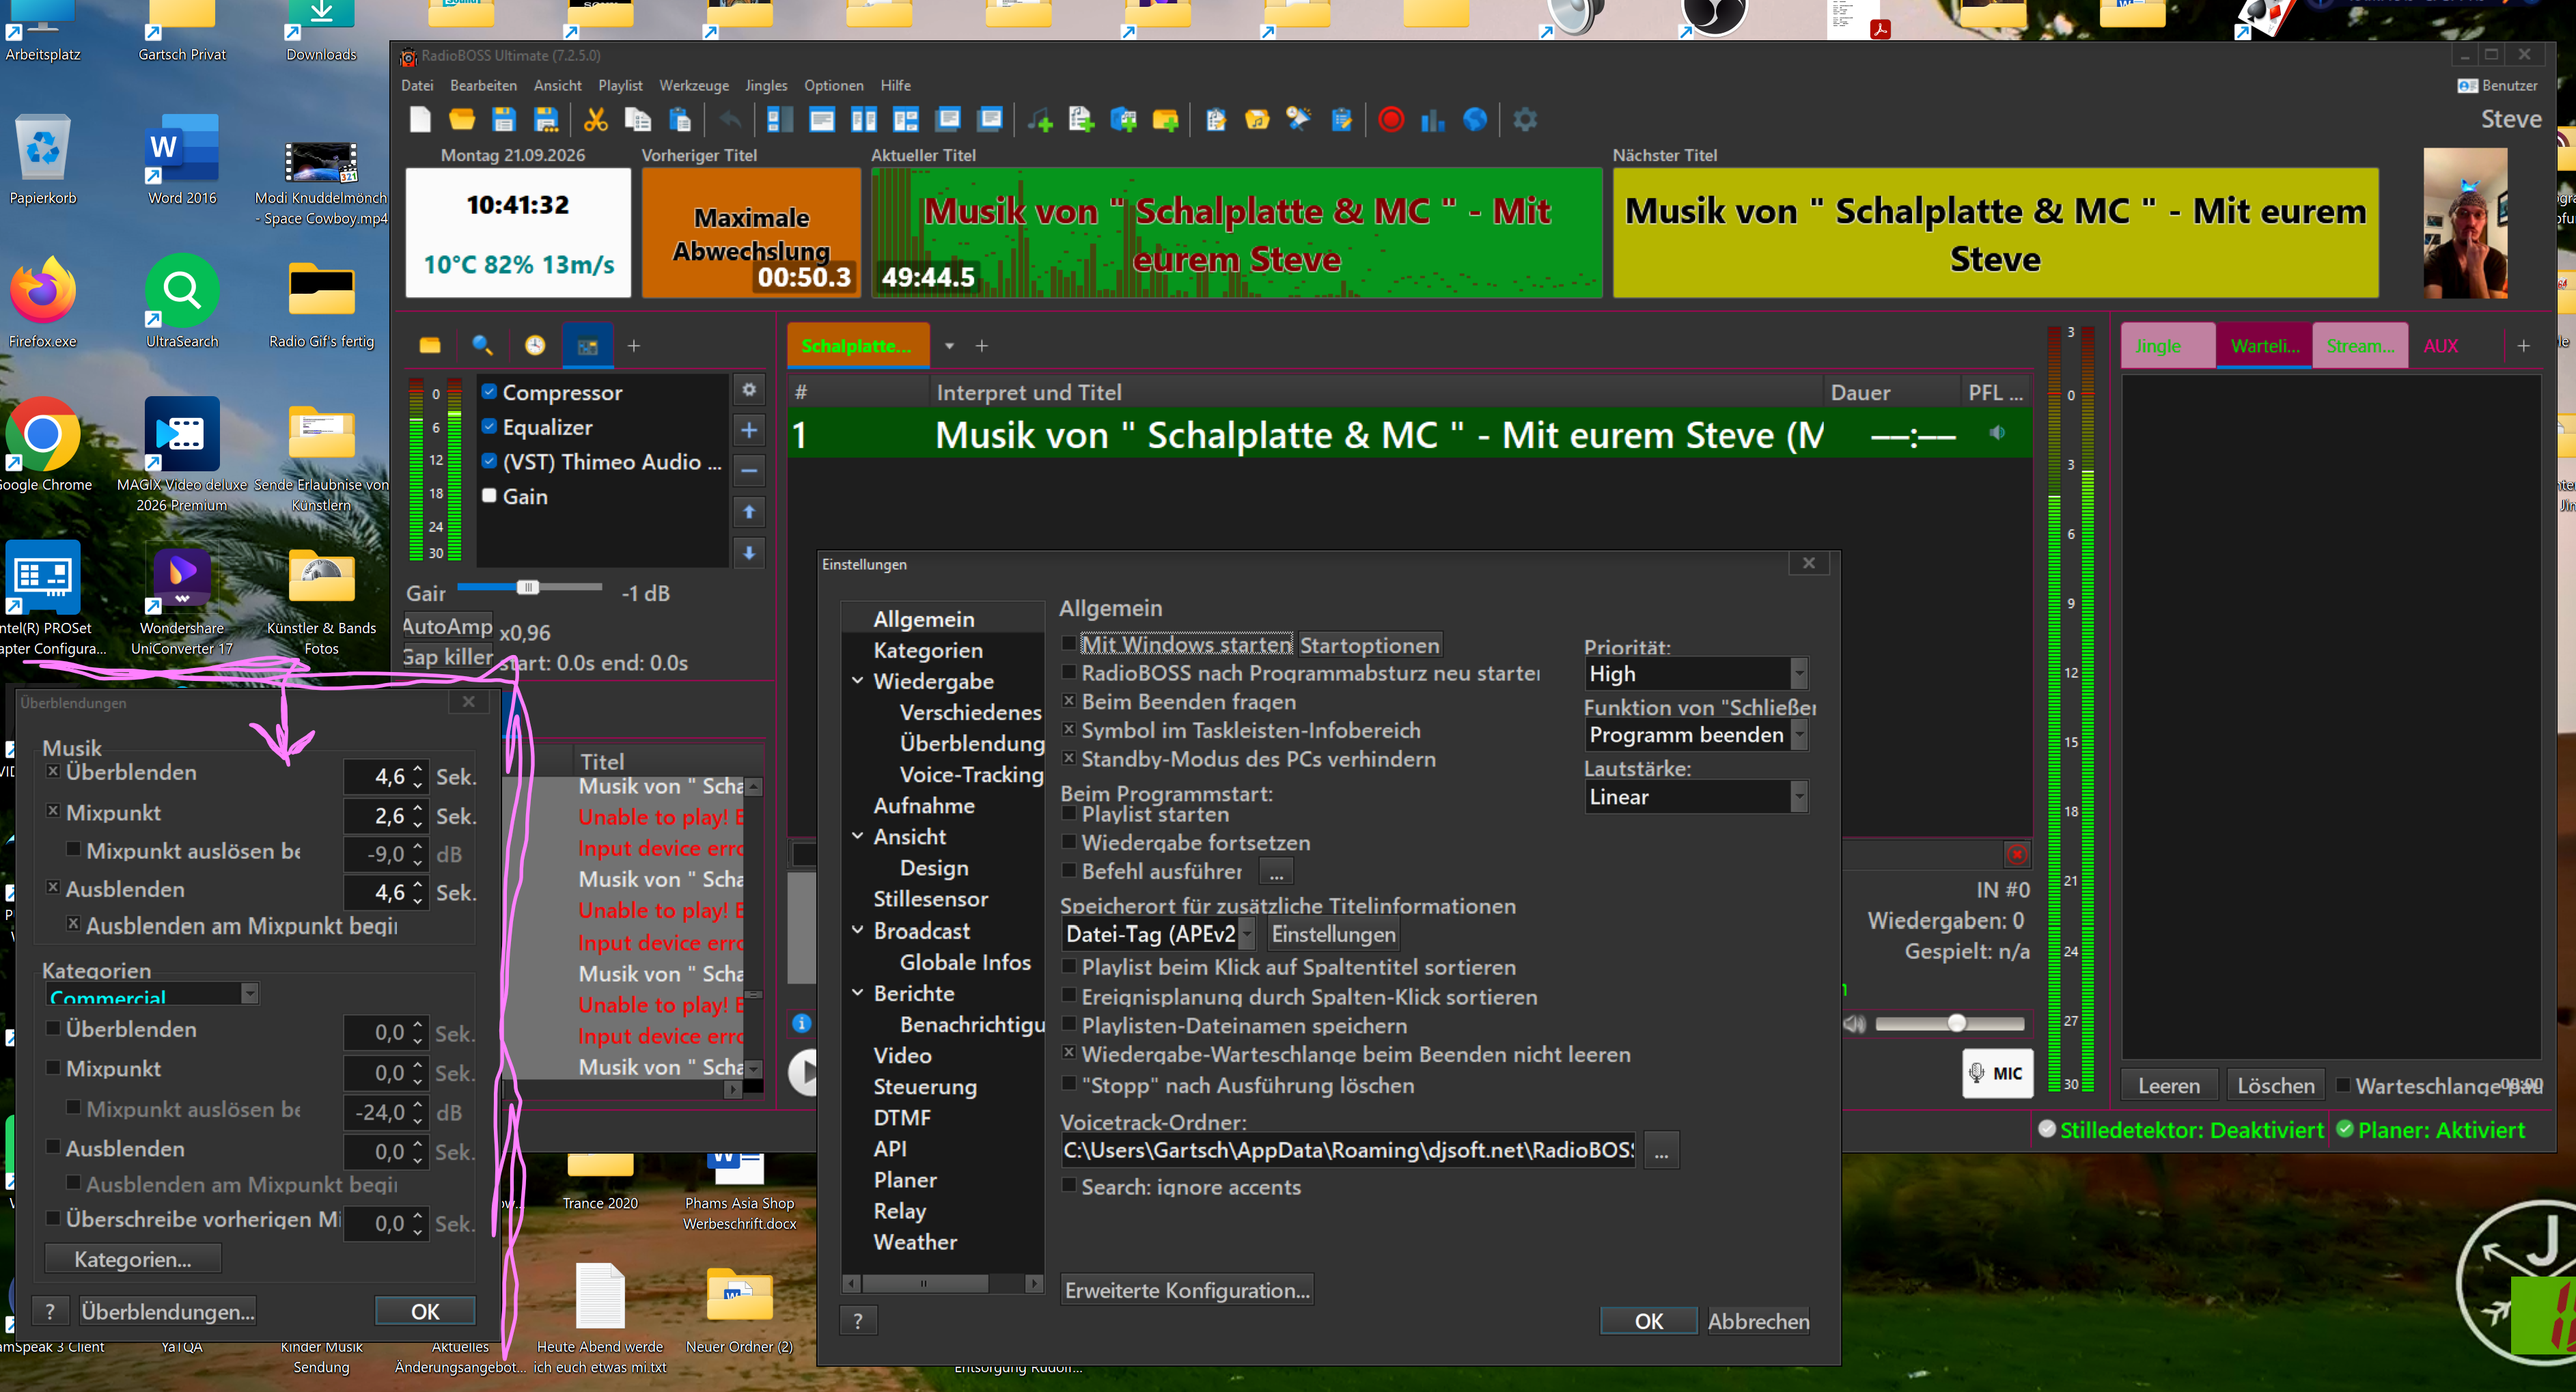This screenshot has width=2576, height=1392.
Task: Click the scissors cut icon
Action: 596,120
